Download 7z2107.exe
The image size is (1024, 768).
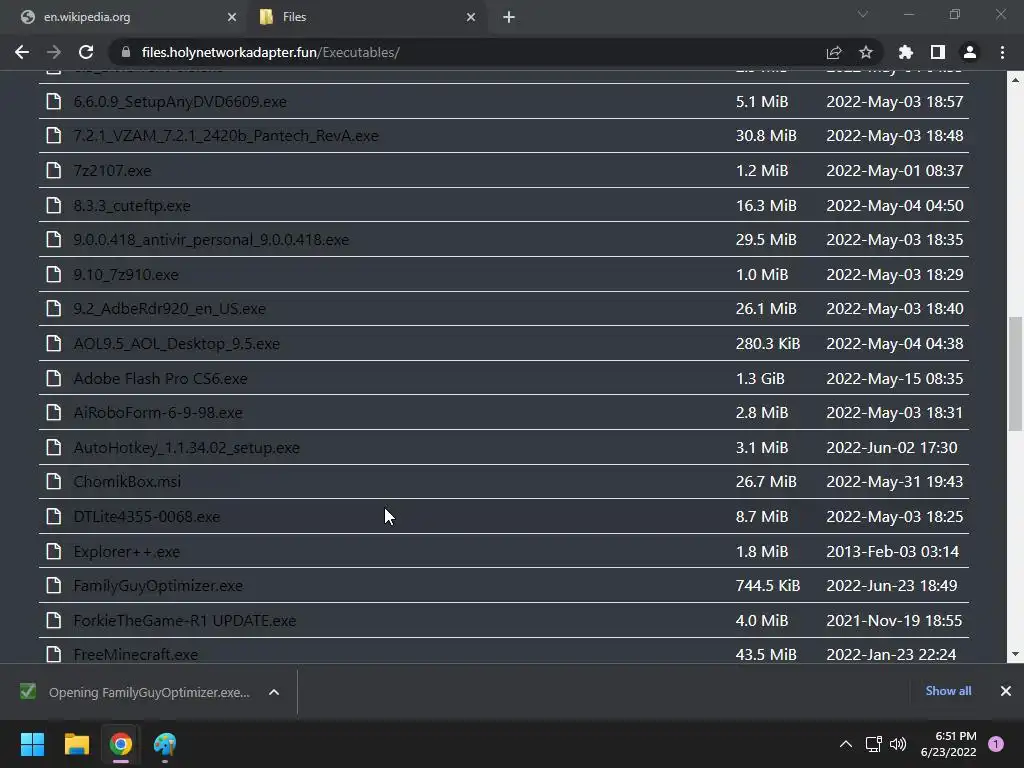(x=112, y=170)
